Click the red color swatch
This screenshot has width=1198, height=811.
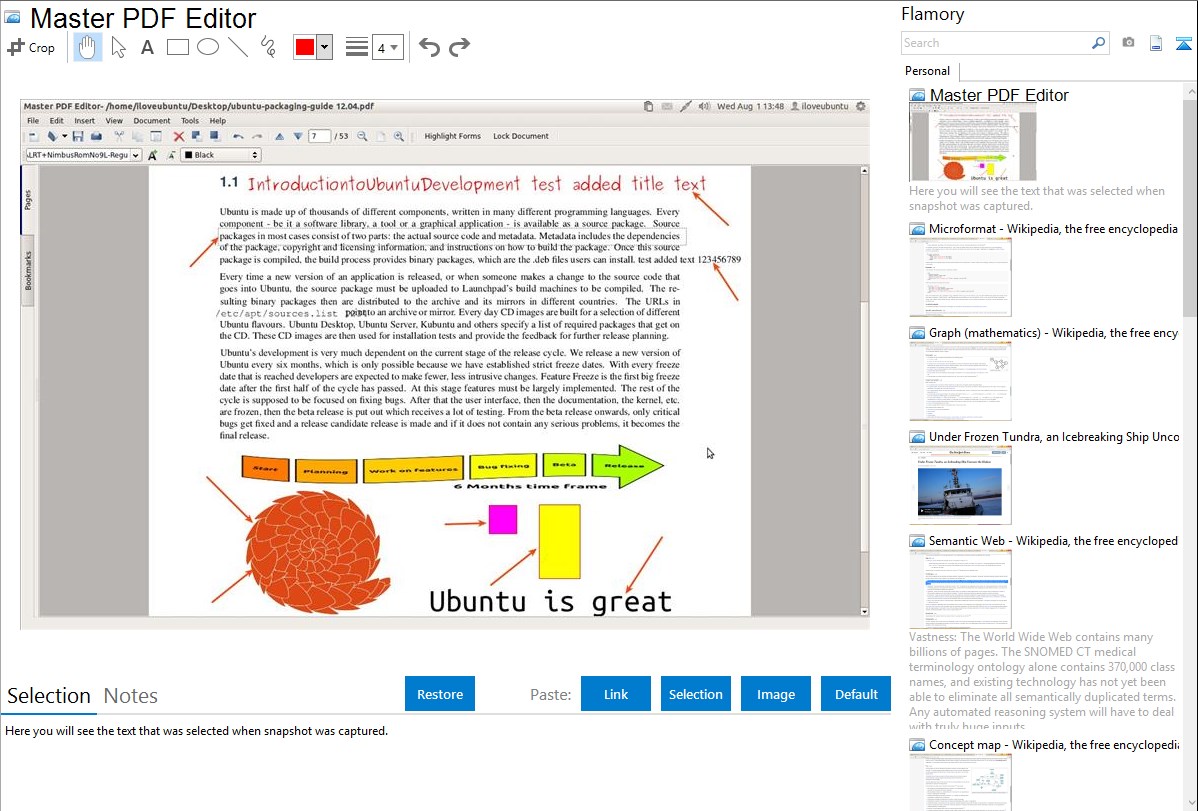click(x=305, y=47)
